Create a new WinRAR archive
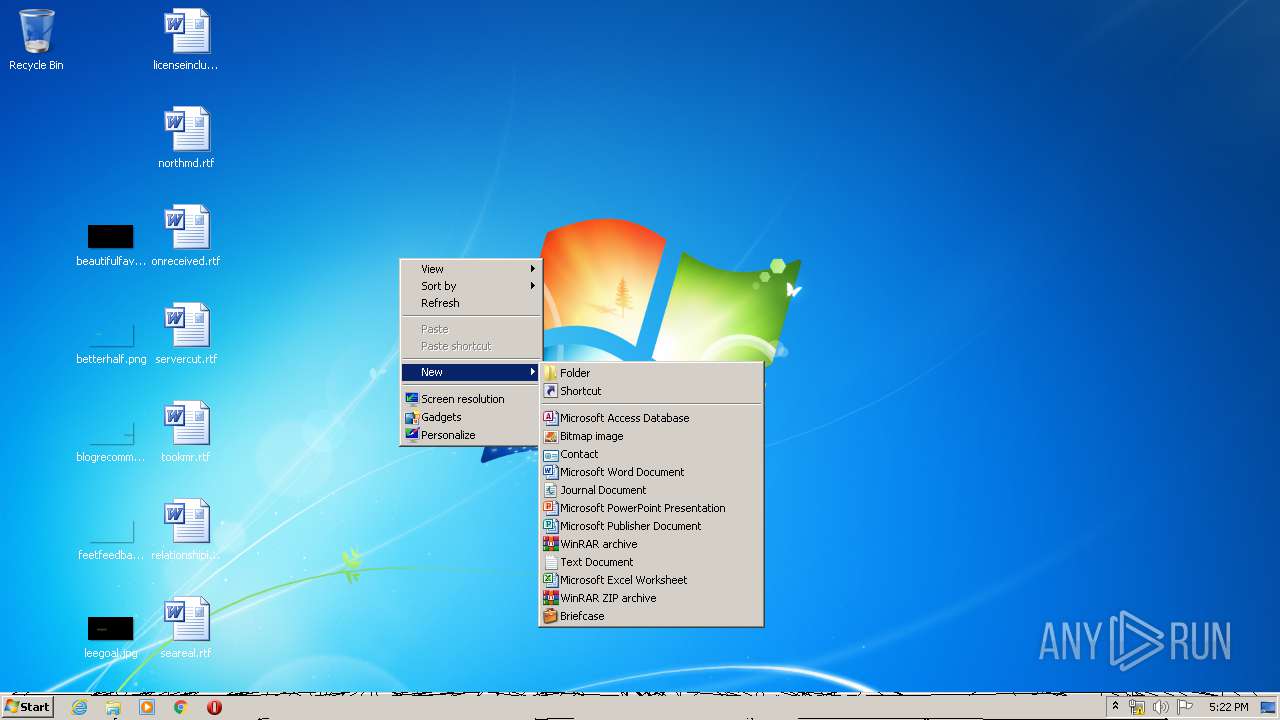 tap(651, 544)
